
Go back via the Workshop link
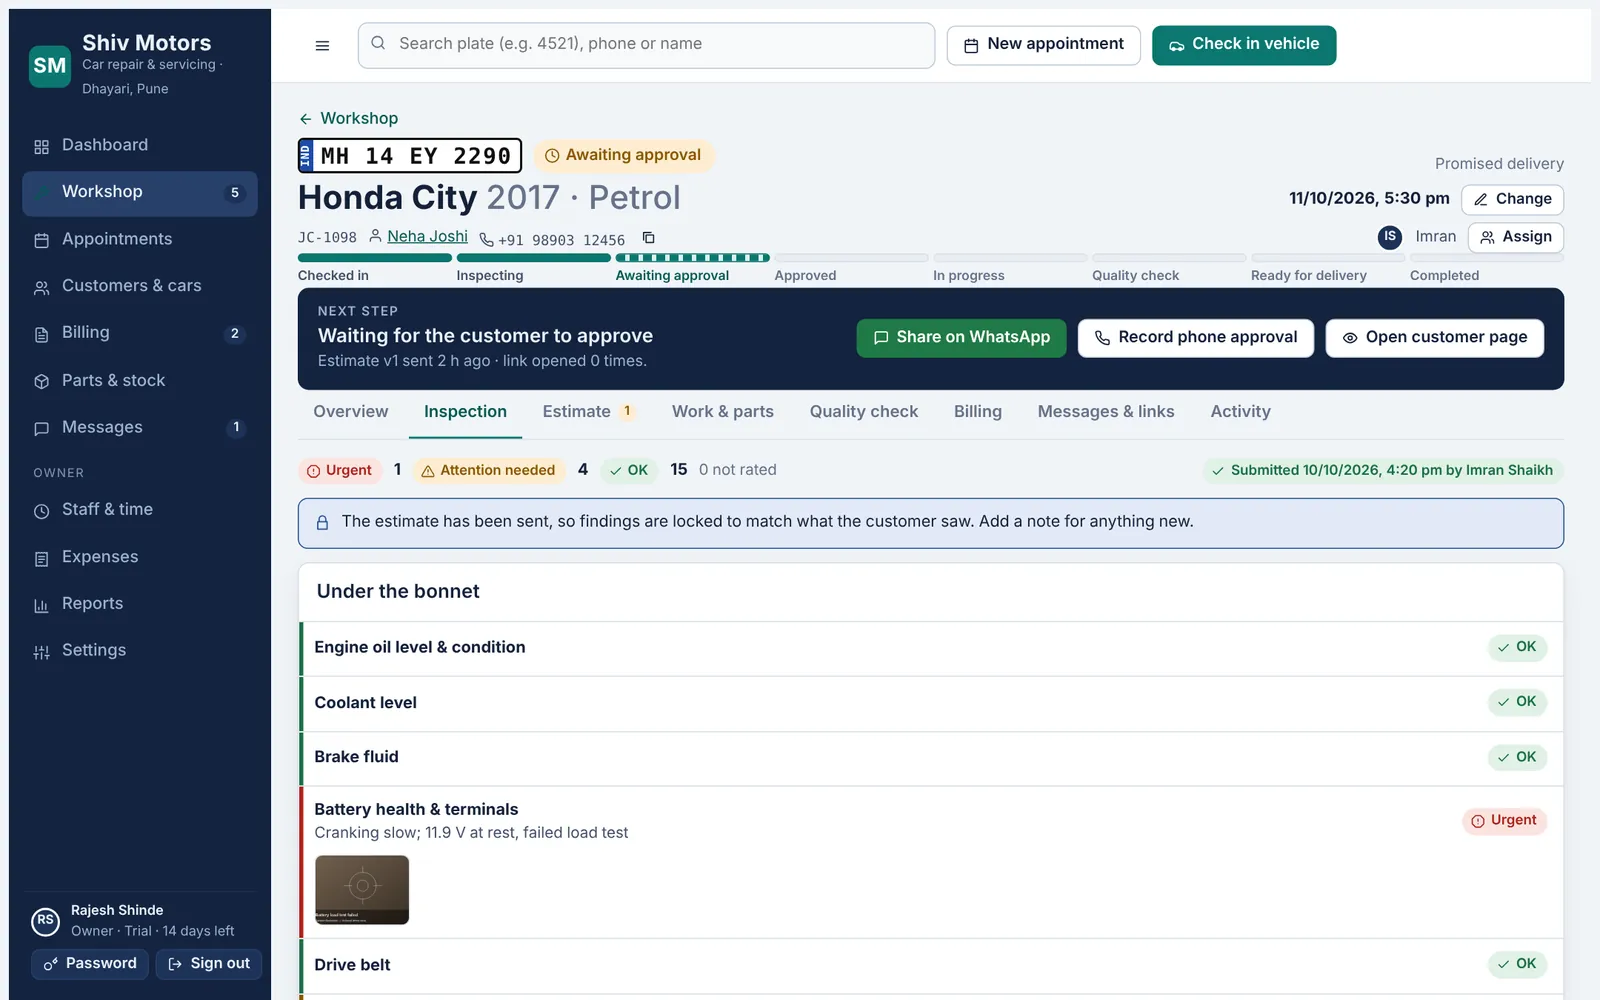[x=348, y=118]
